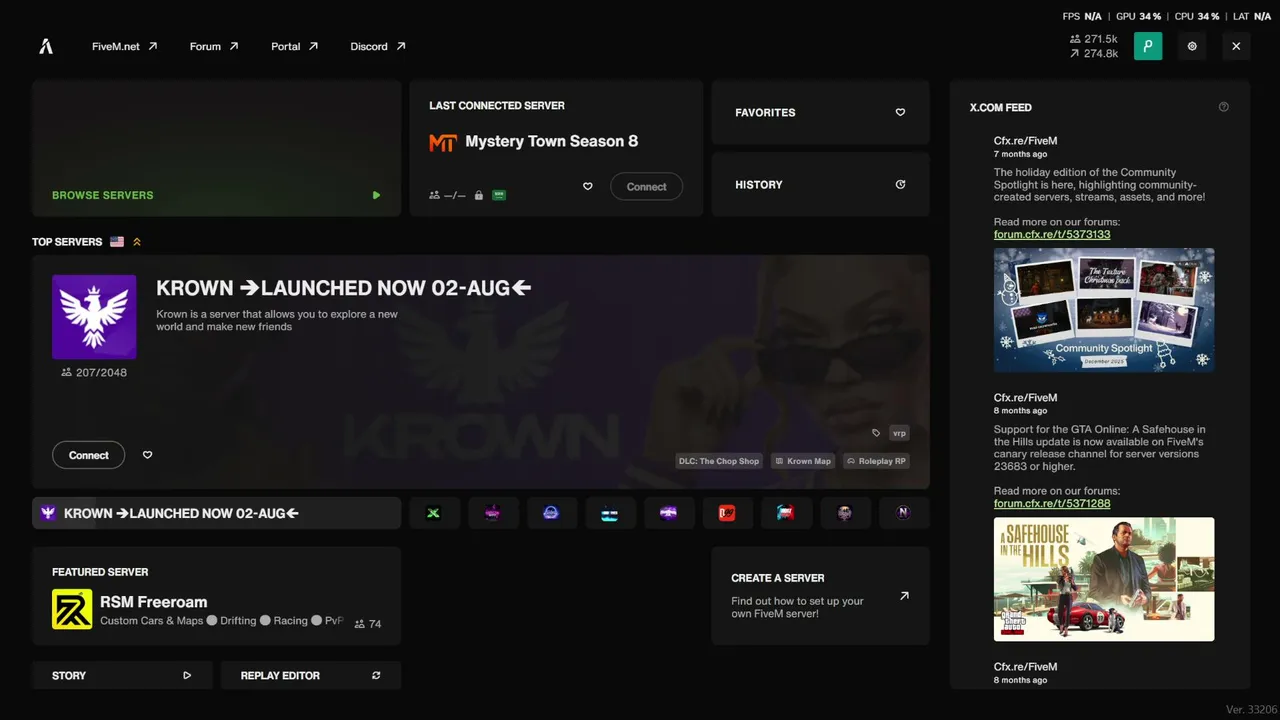The width and height of the screenshot is (1280, 720).
Task: Select the red square server icon
Action: pos(727,513)
